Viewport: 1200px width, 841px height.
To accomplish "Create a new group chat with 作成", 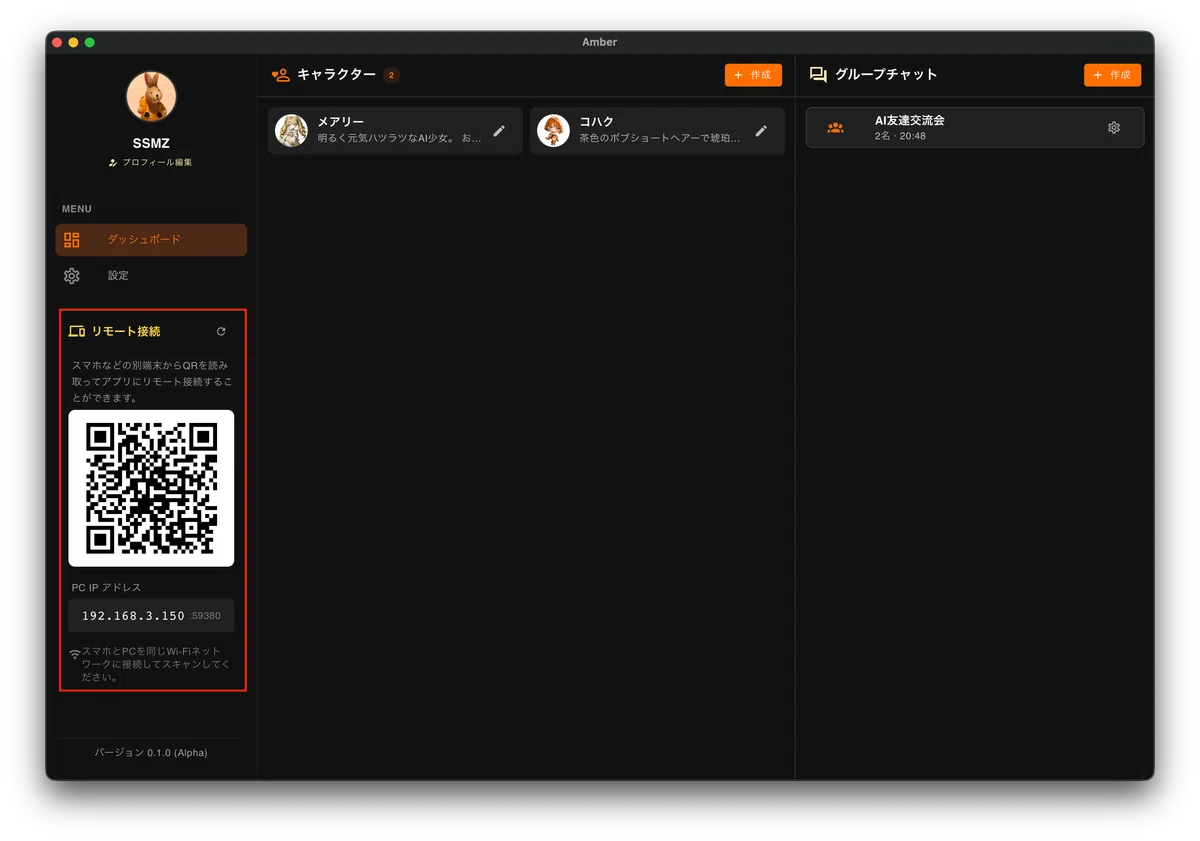I will [x=1112, y=75].
